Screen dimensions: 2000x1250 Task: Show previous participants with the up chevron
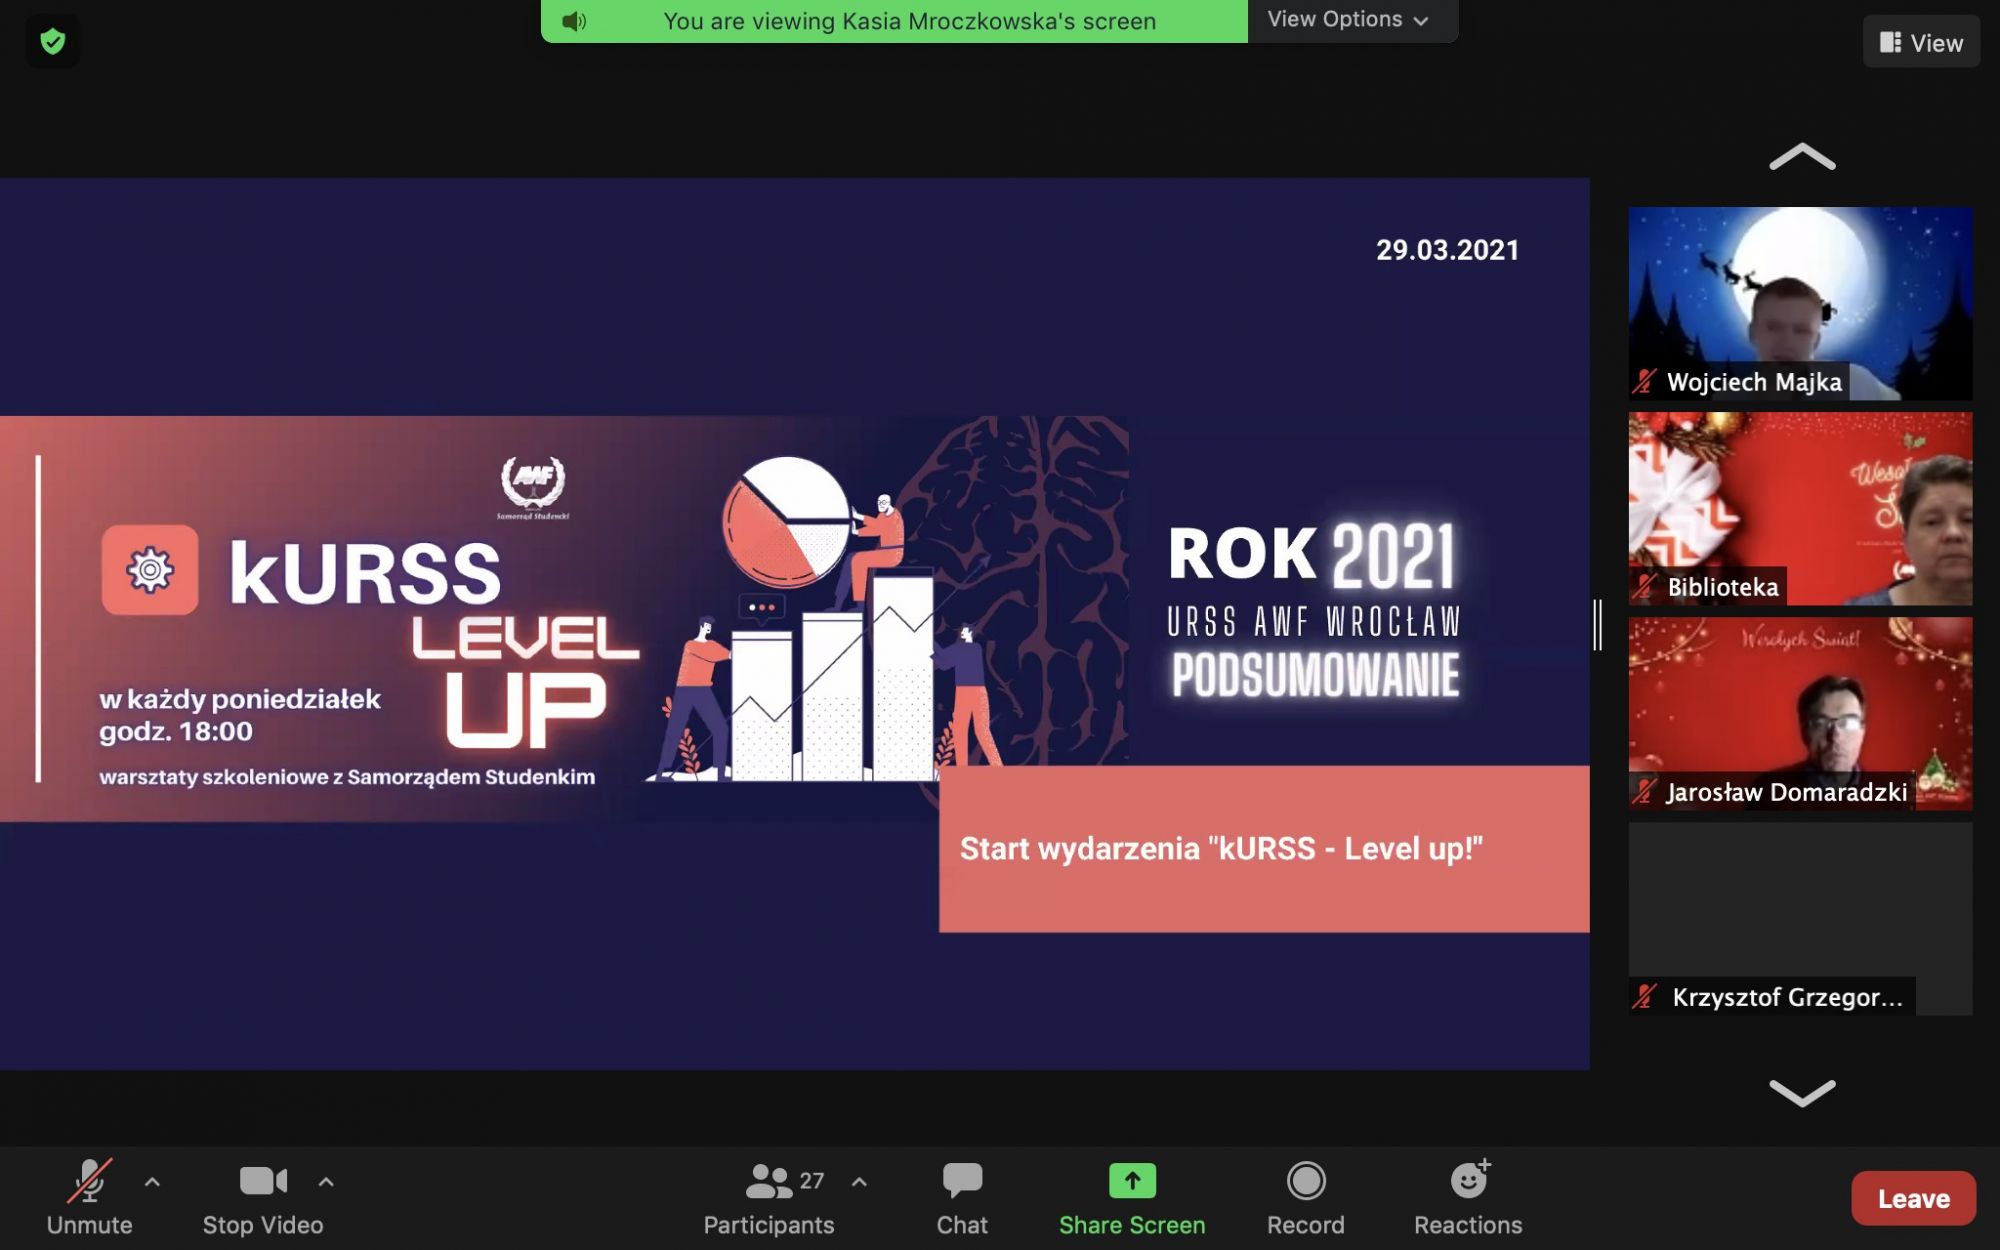1802,157
